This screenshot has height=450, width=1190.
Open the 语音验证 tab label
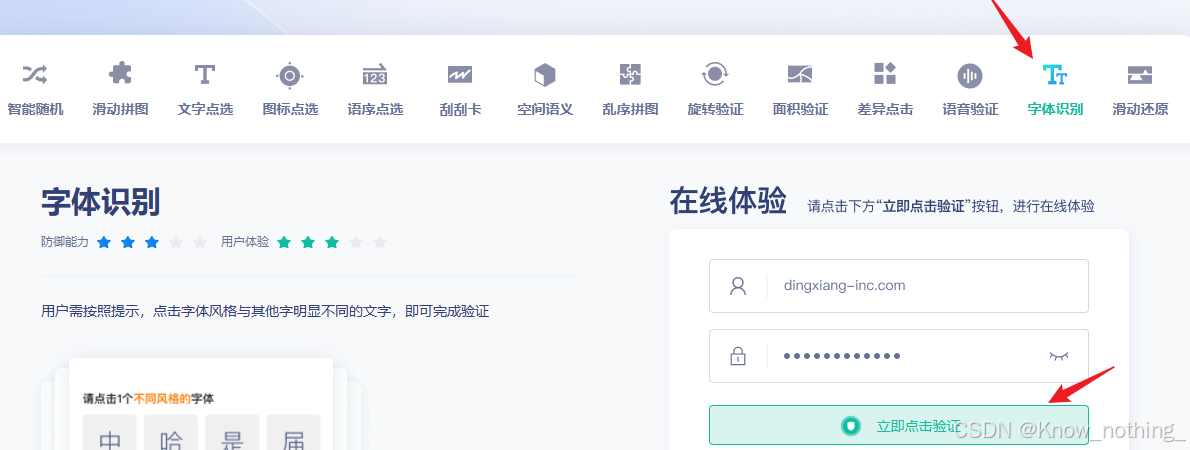(x=970, y=109)
